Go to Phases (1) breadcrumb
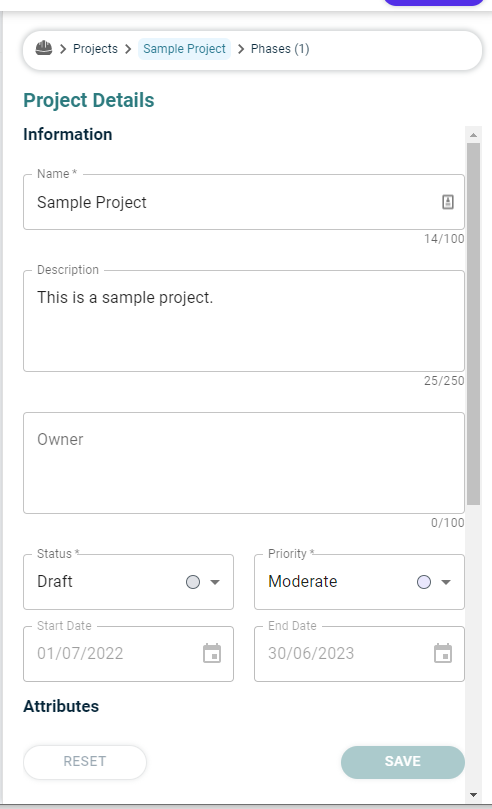 coord(280,49)
